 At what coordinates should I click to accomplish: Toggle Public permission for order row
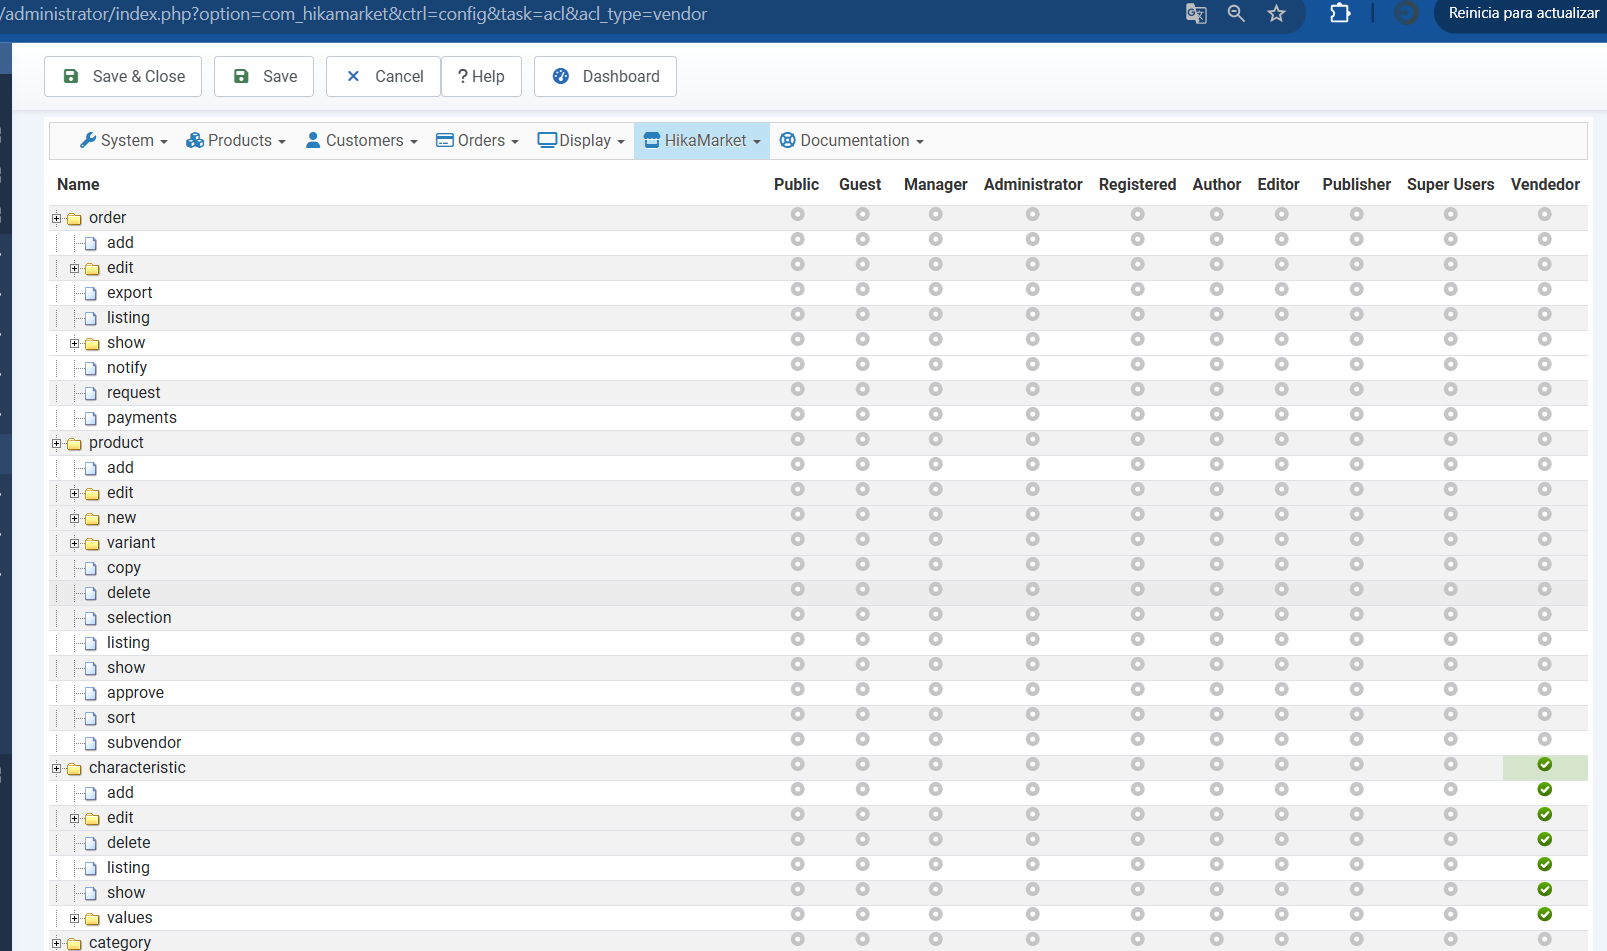pos(797,214)
